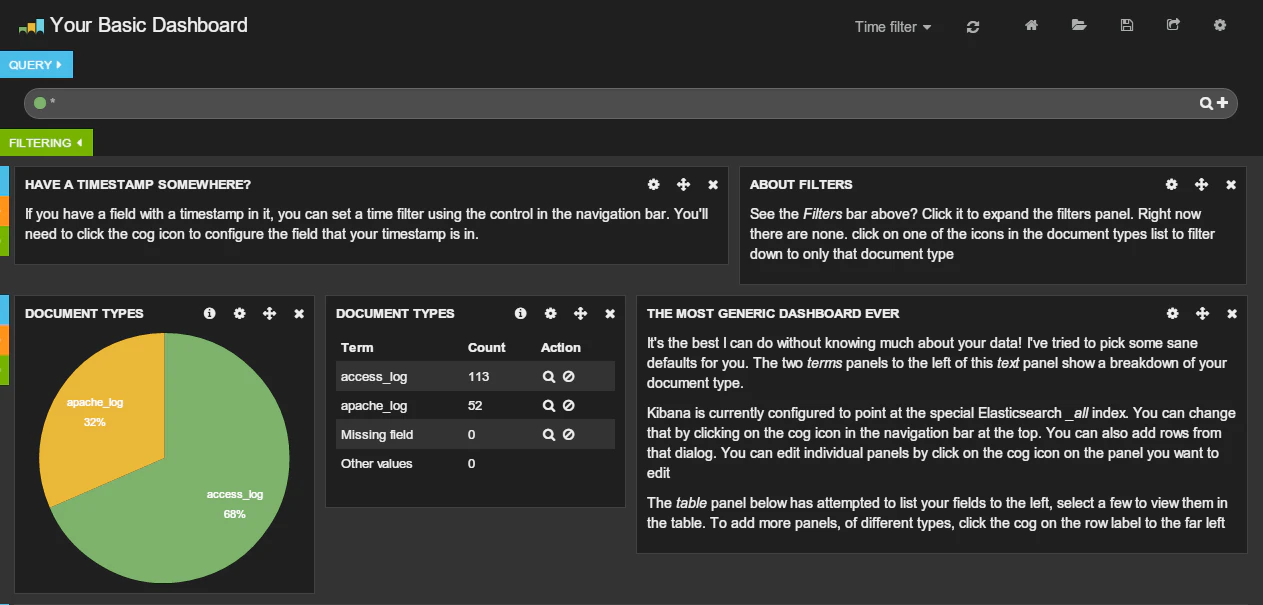Screen dimensions: 1263x605
Task: Show info for table Document Types panel
Action: click(x=521, y=313)
